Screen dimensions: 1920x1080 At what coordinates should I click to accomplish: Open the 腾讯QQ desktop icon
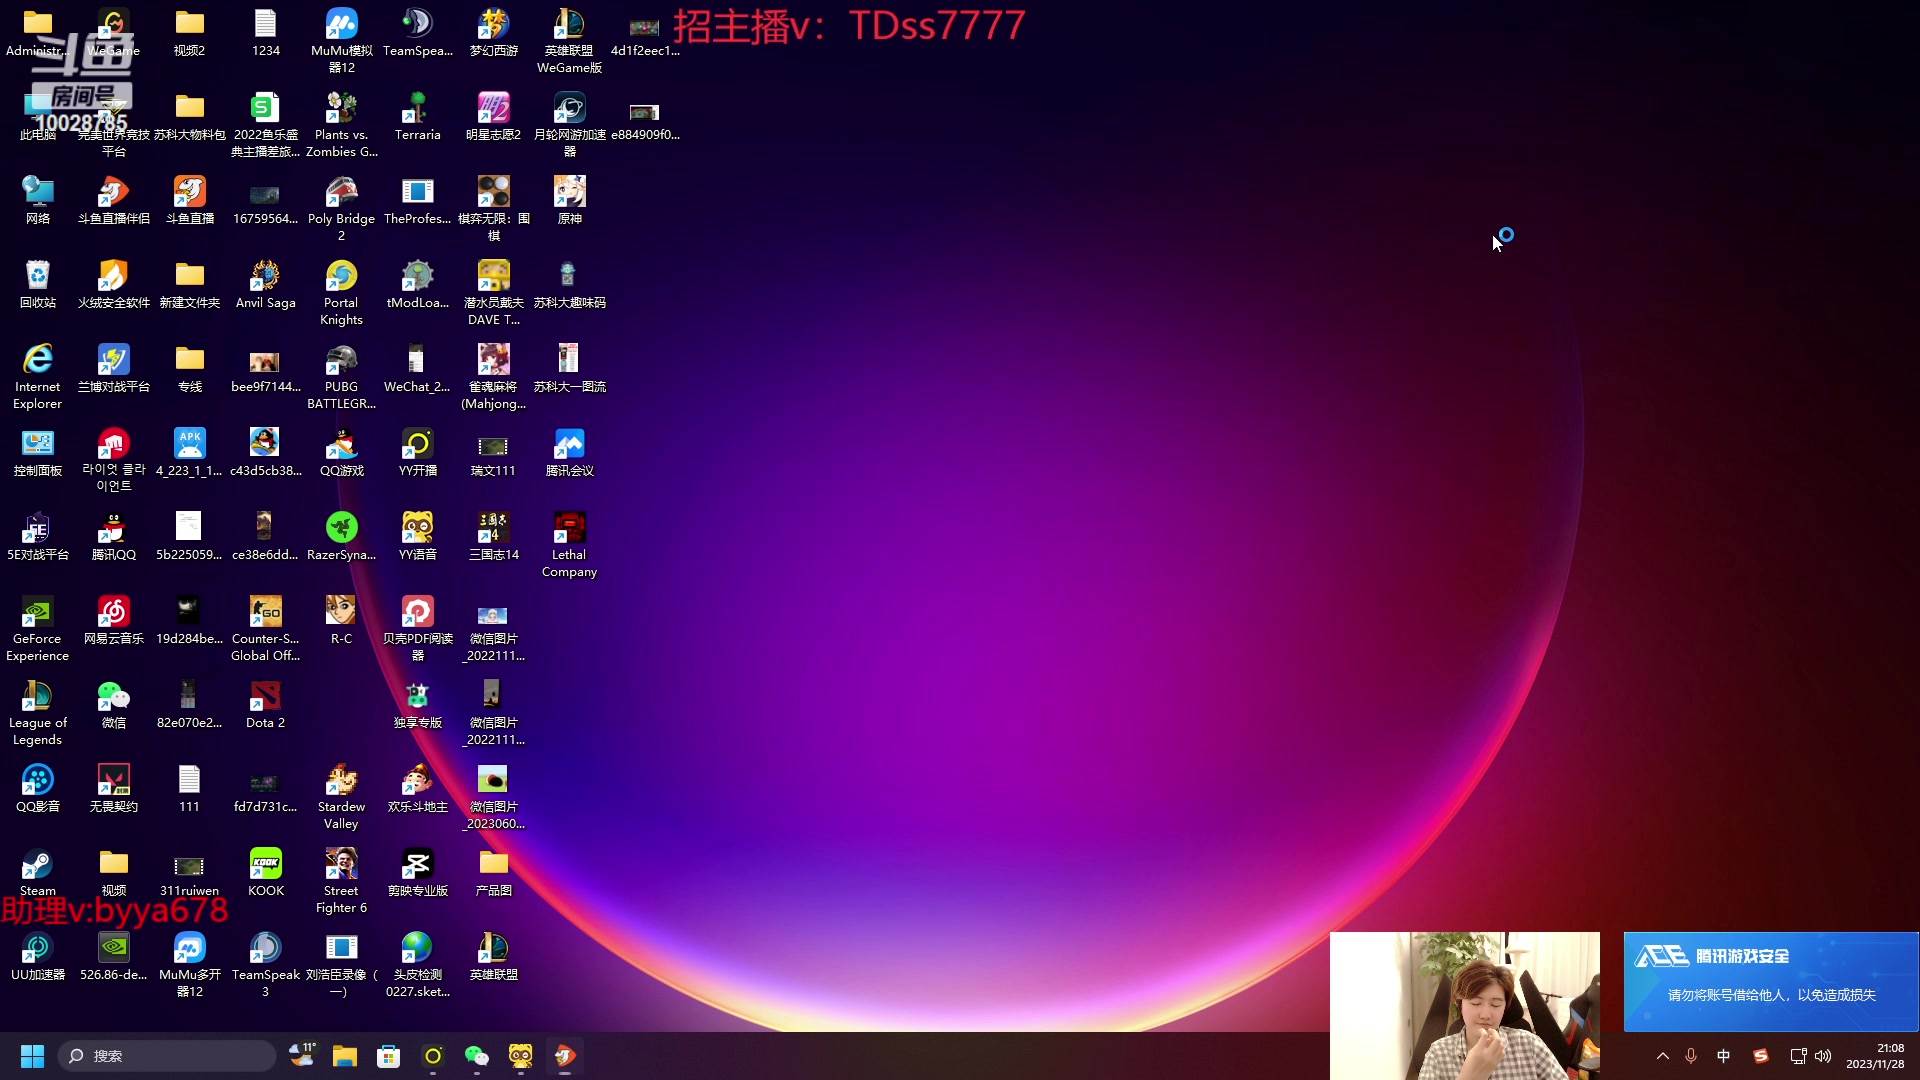113,536
